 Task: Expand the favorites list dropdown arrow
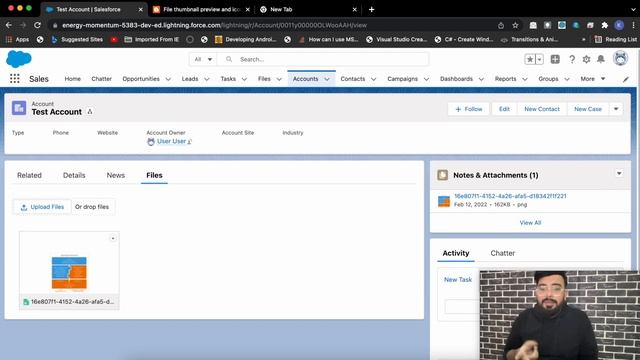540,59
